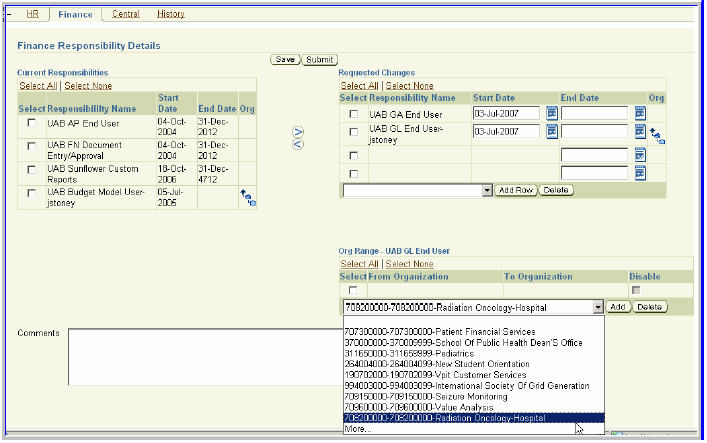Open calendar for UAB GA End User end date
The width and height of the screenshot is (707, 443).
pyautogui.click(x=640, y=114)
